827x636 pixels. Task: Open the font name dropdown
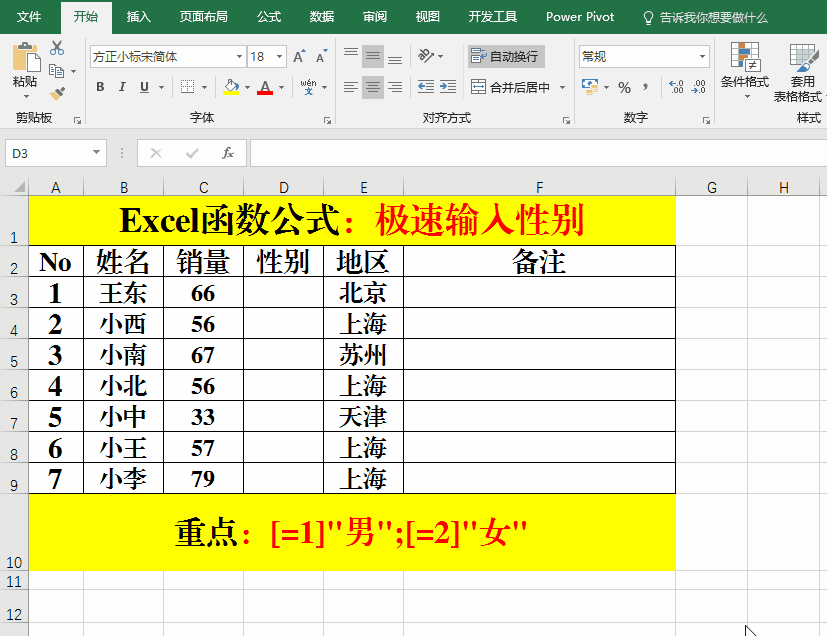coord(239,57)
